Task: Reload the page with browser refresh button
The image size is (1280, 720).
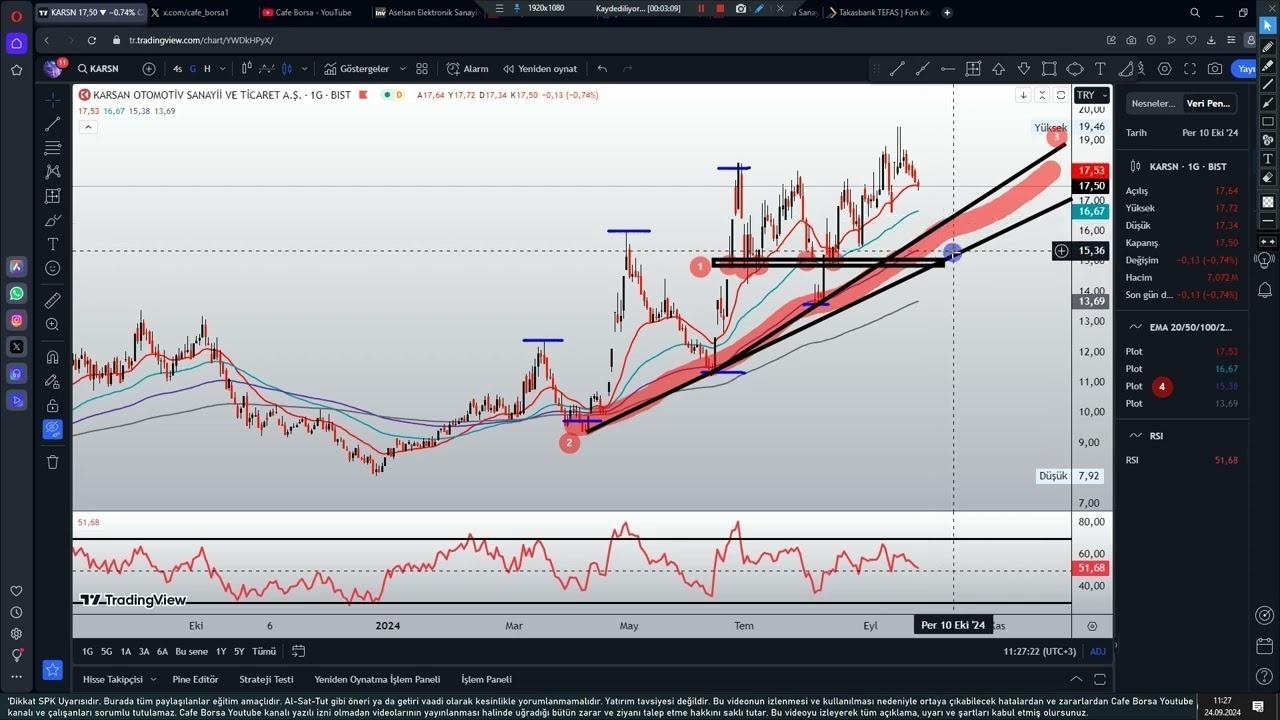Action: click(92, 40)
